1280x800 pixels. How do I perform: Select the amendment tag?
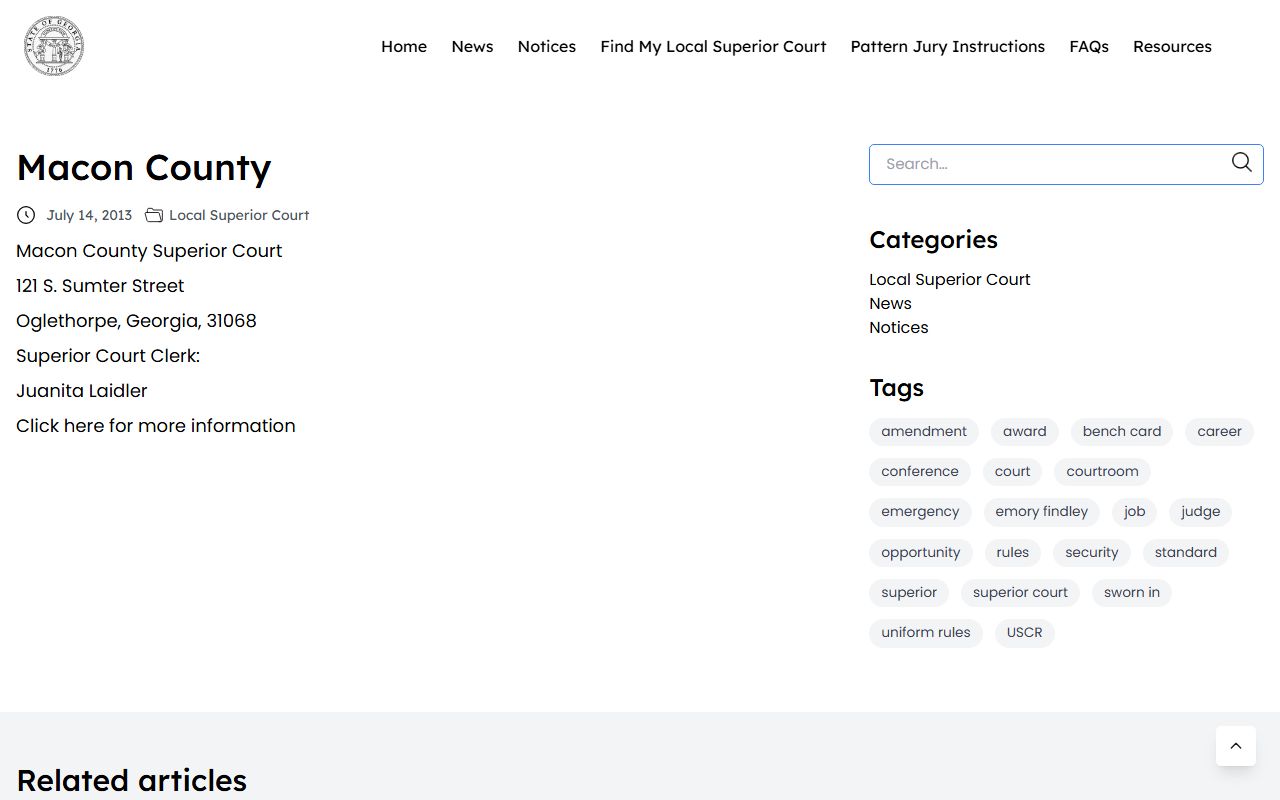pyautogui.click(x=924, y=432)
